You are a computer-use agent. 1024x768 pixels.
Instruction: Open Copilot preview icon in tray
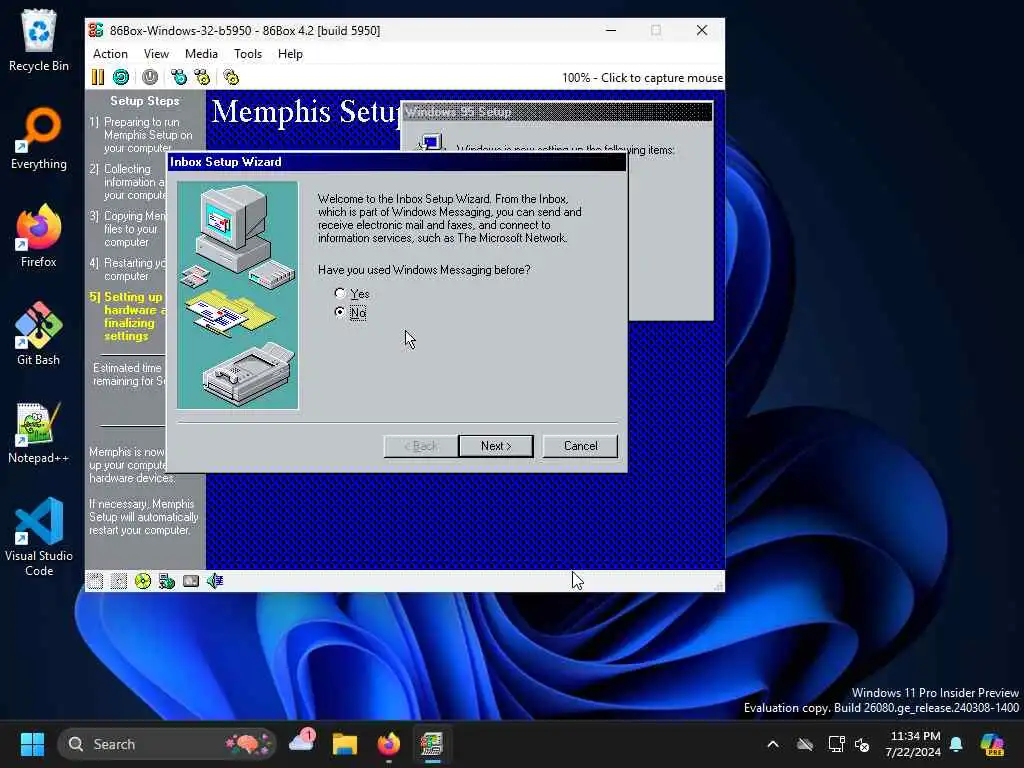point(992,744)
